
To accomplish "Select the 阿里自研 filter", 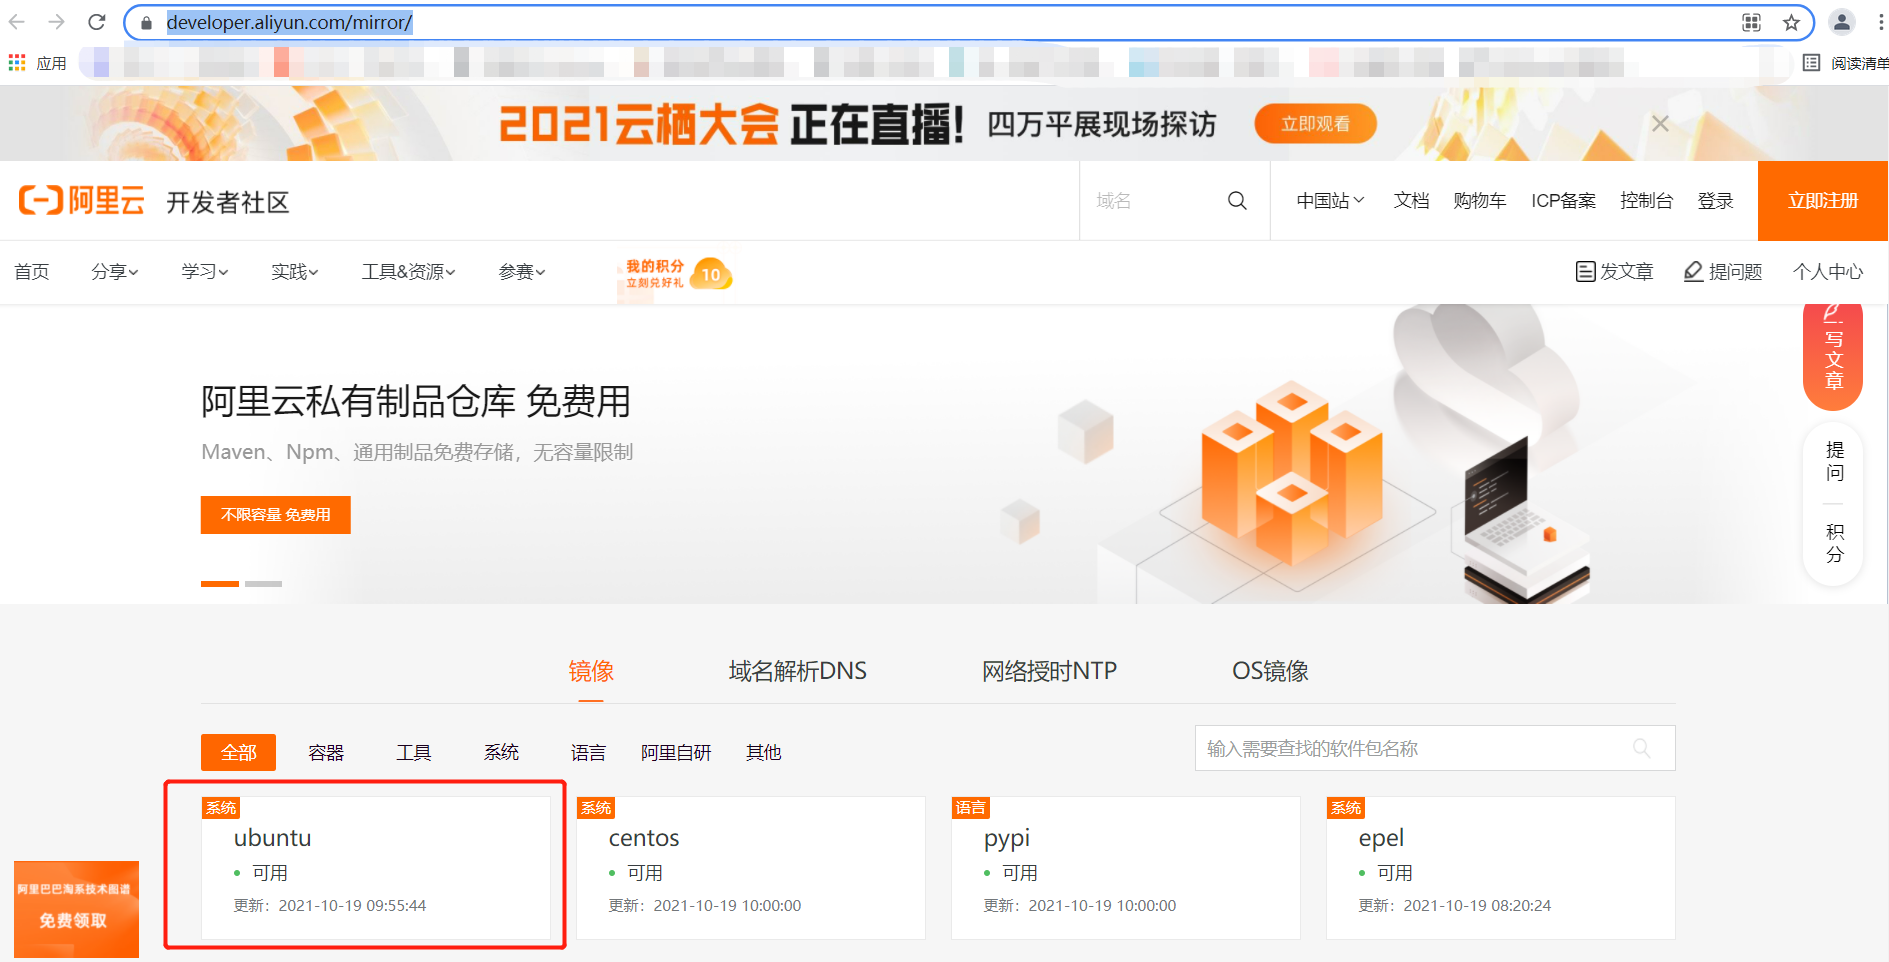I will click(676, 752).
